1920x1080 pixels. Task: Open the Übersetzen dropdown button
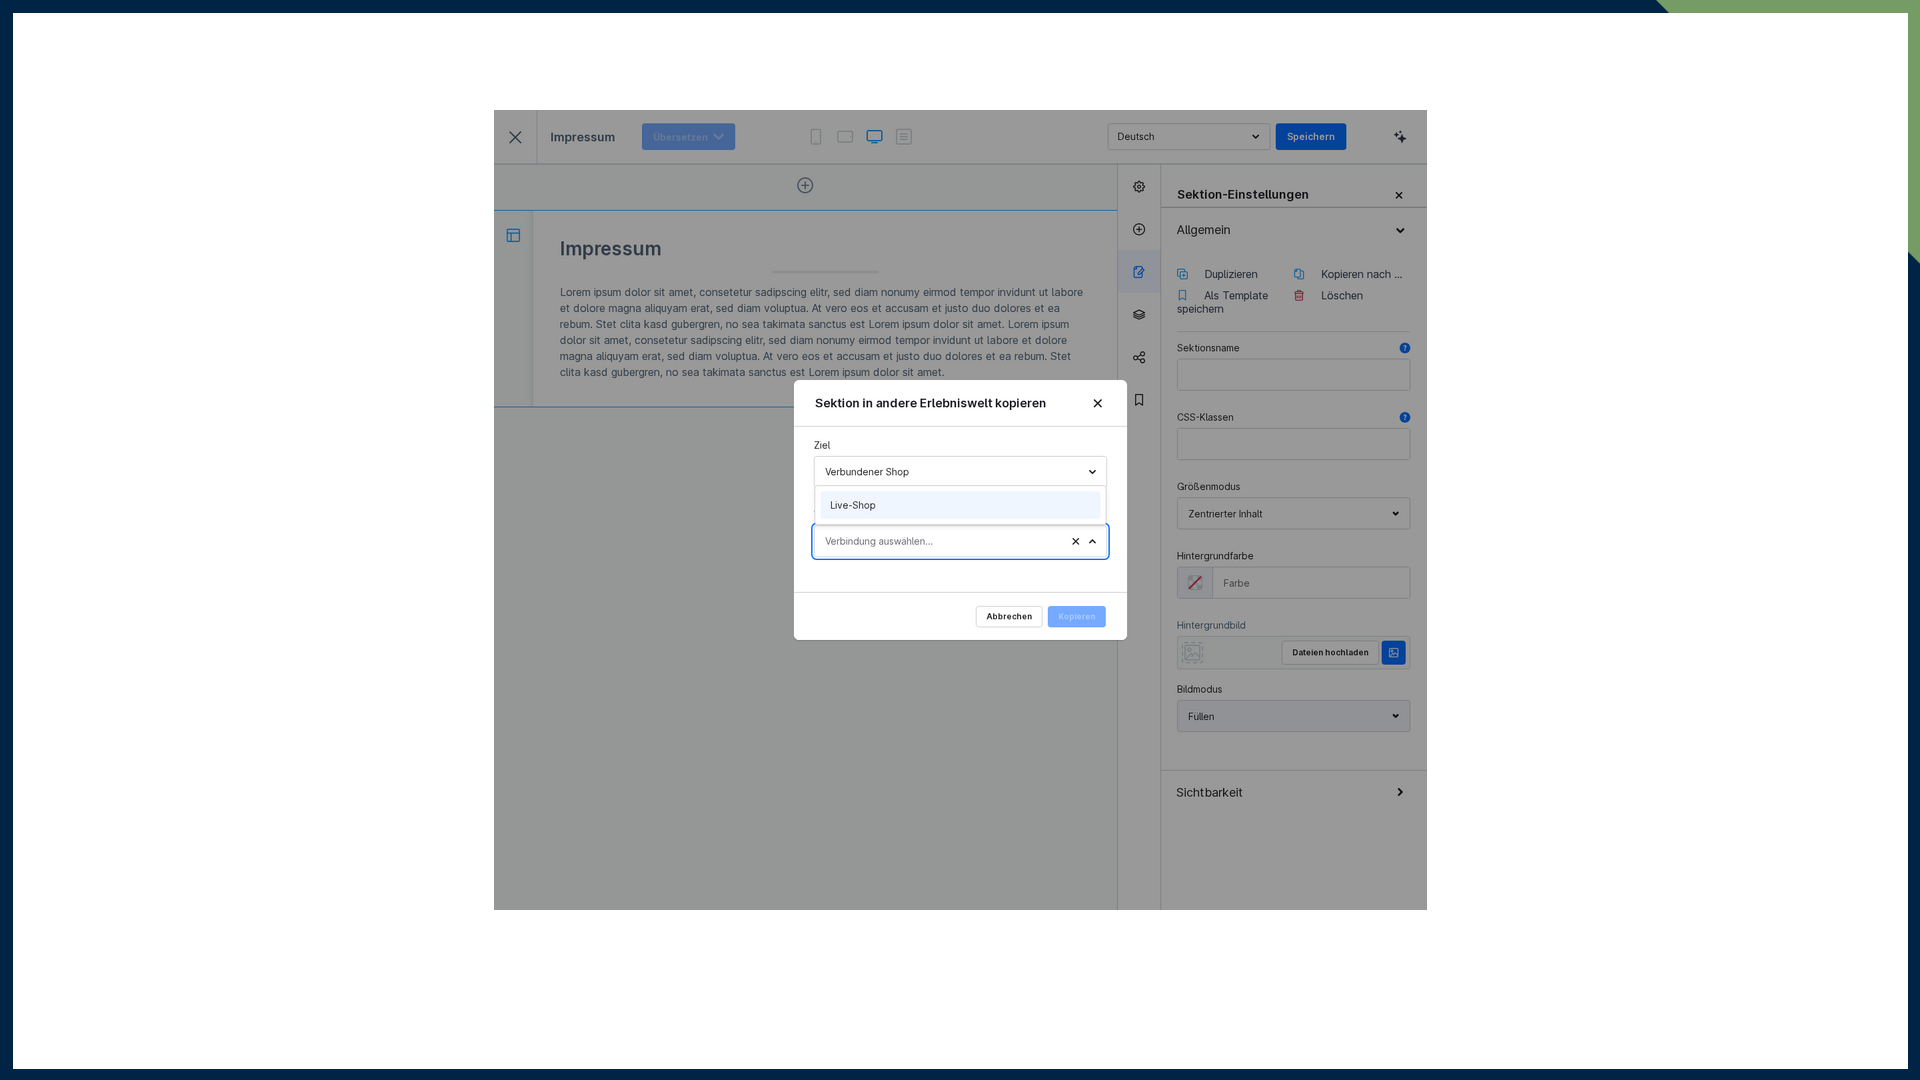click(688, 137)
